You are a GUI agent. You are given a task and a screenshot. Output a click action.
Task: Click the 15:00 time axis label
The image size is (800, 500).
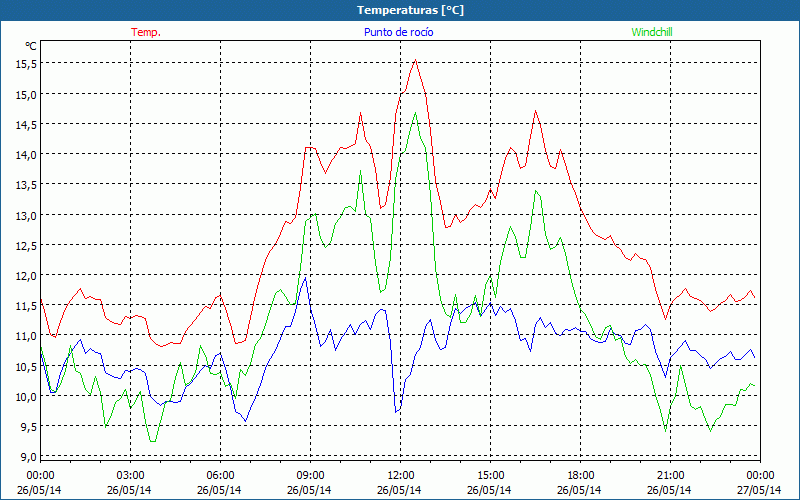click(490, 475)
